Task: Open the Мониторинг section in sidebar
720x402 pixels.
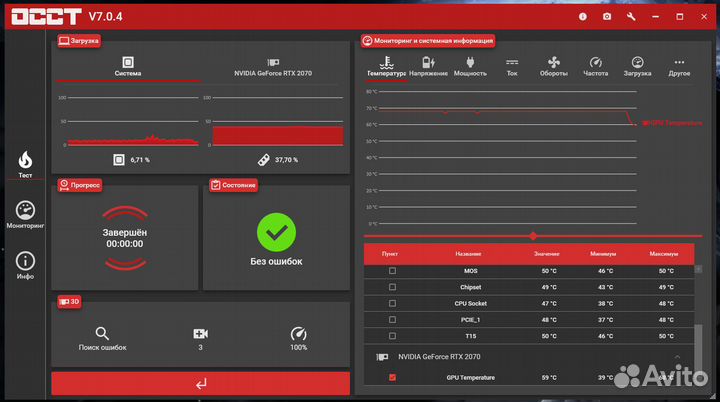Action: (x=25, y=215)
